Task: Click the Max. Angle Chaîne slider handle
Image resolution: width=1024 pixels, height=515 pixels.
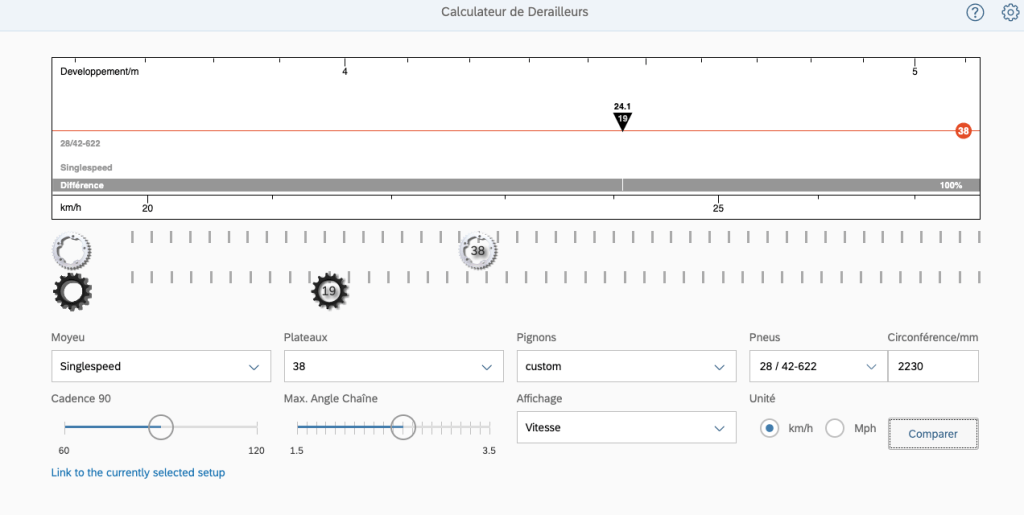Action: point(403,427)
